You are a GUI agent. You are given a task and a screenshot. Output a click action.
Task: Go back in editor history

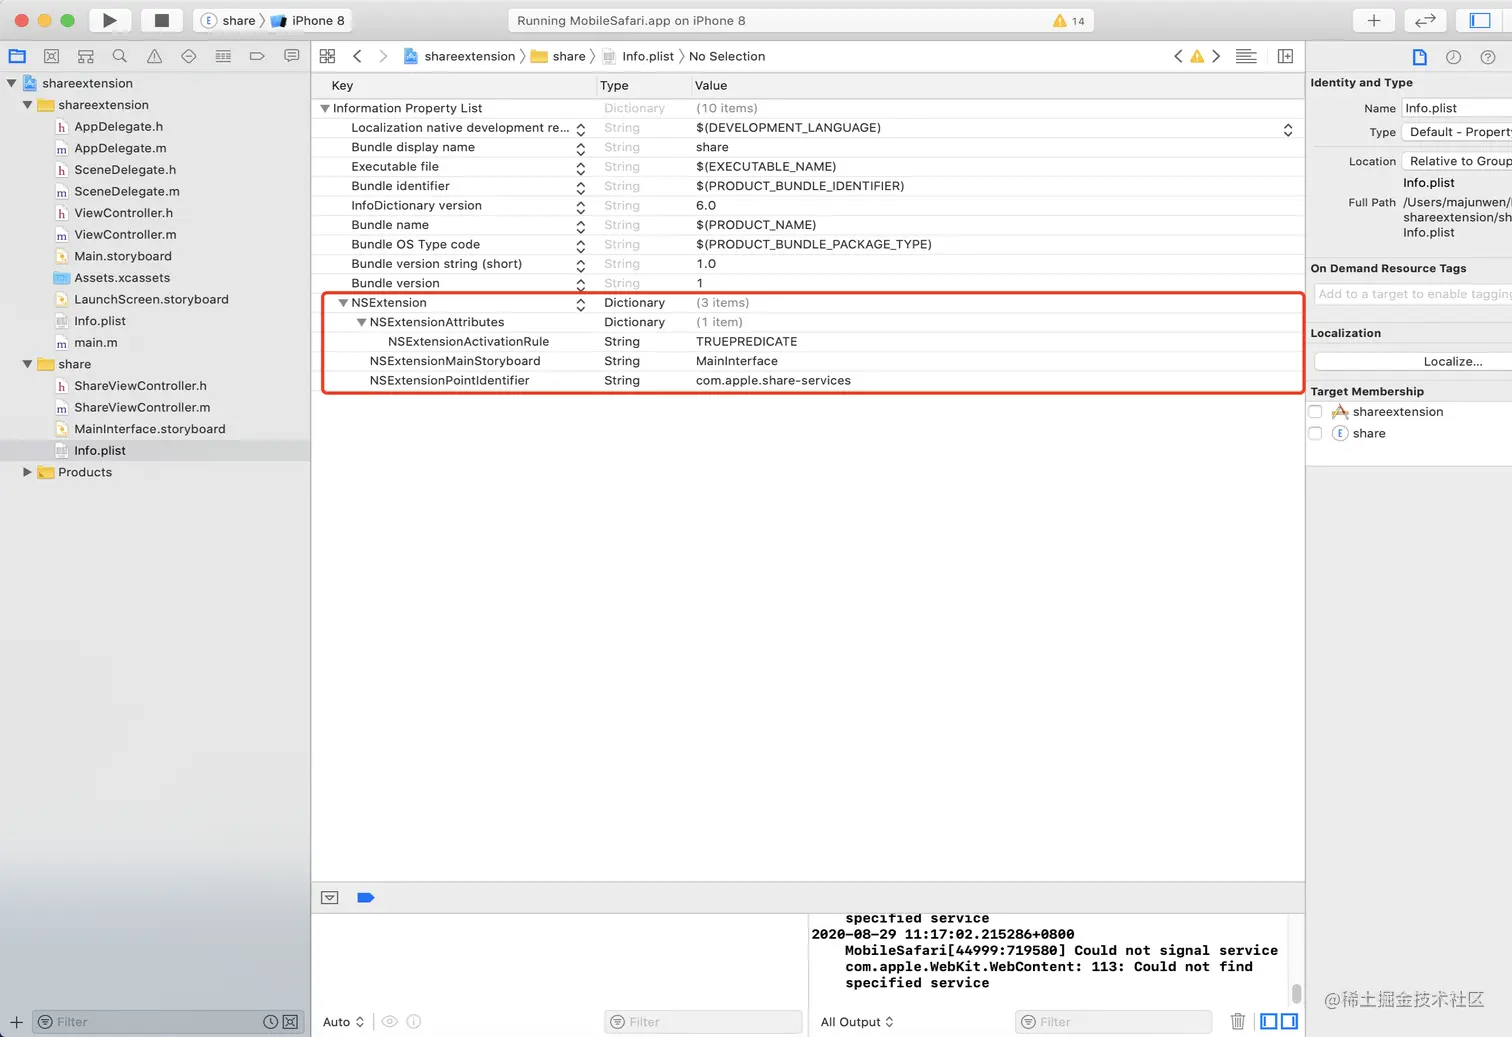[x=357, y=56]
